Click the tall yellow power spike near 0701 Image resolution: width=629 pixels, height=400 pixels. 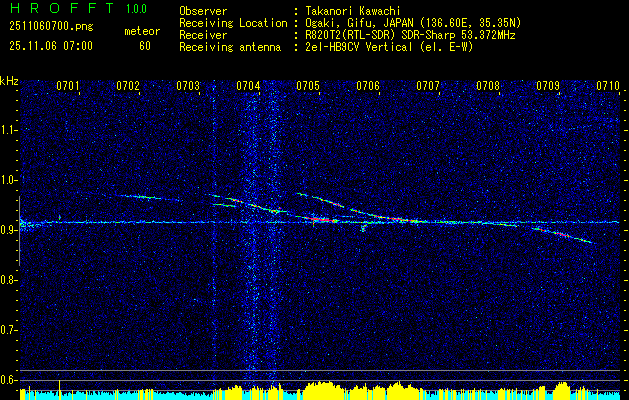(x=59, y=390)
